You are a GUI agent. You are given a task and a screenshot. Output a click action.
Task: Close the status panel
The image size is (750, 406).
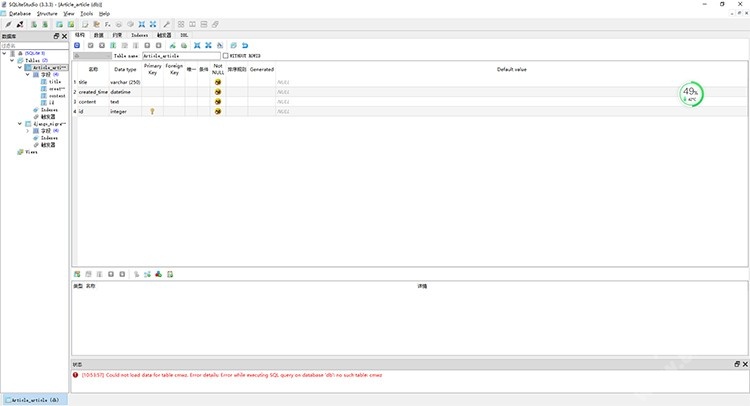[x=745, y=364]
